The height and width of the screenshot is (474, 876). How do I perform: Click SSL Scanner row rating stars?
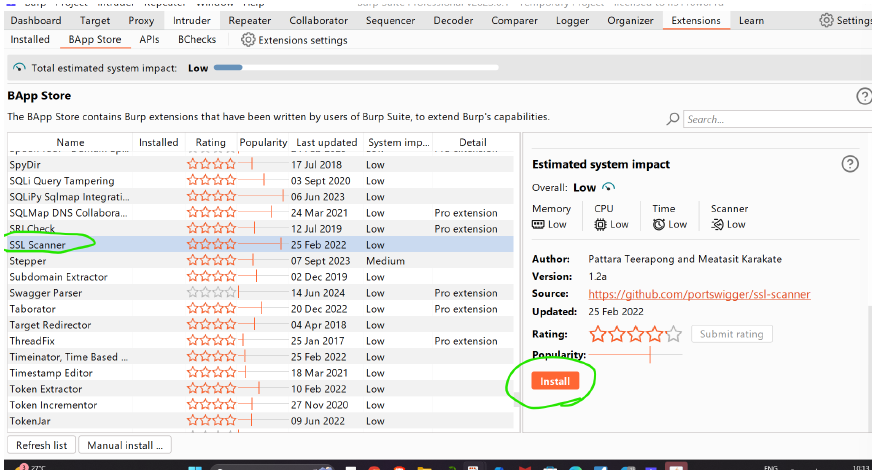(x=211, y=244)
